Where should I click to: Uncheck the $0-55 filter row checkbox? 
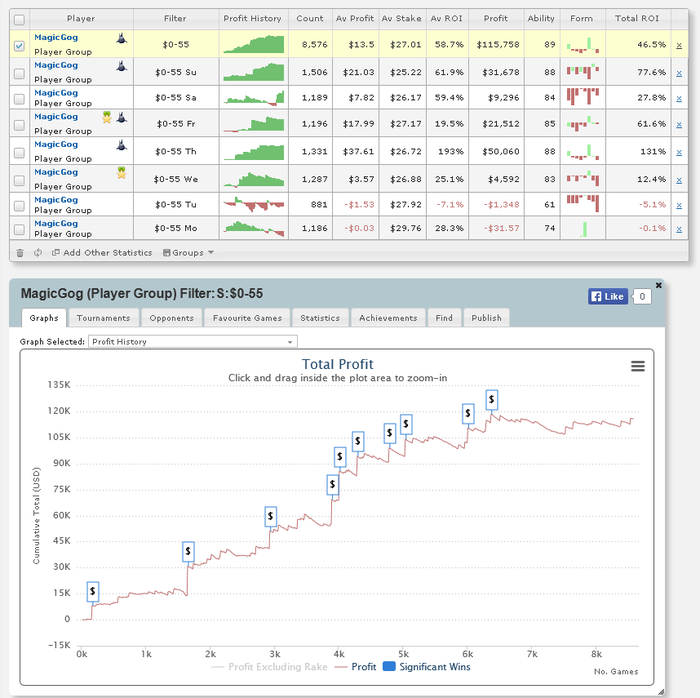click(19, 45)
